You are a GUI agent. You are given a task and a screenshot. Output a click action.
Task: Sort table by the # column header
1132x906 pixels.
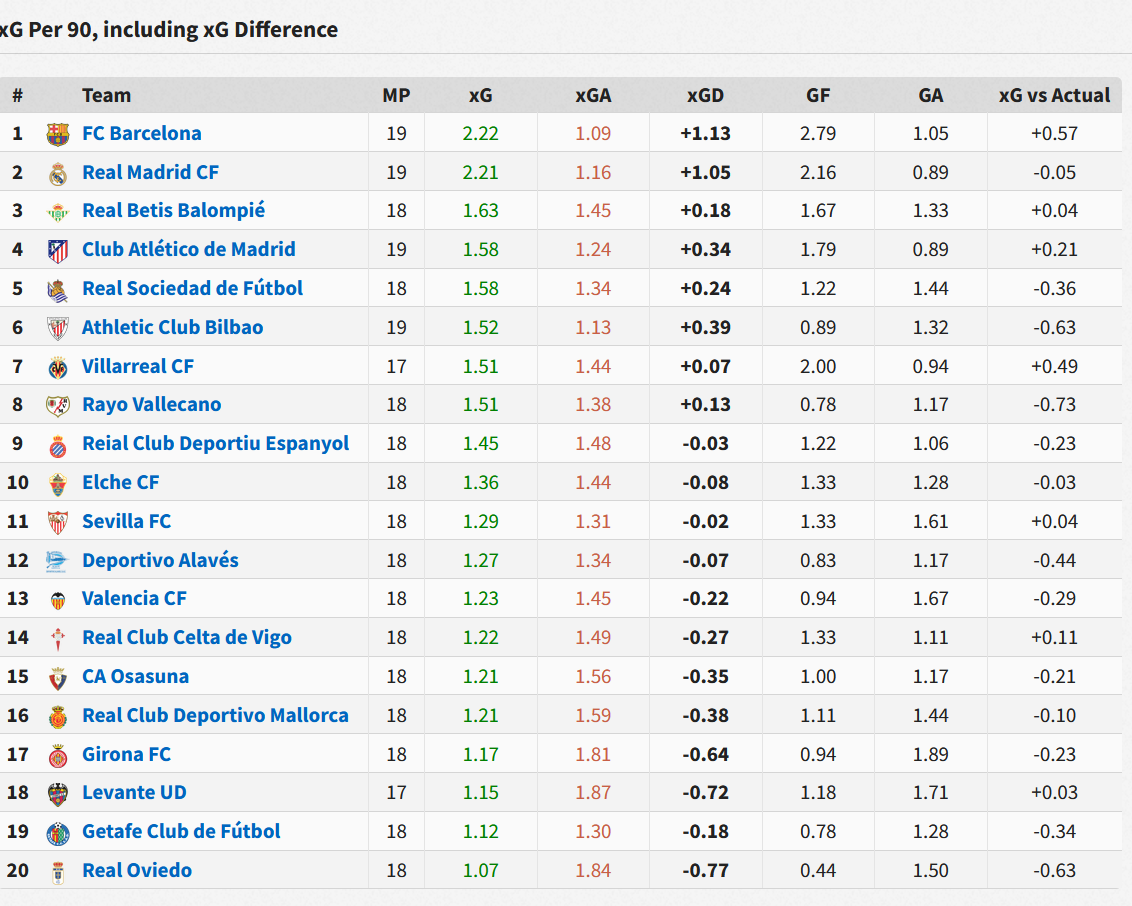(x=17, y=95)
